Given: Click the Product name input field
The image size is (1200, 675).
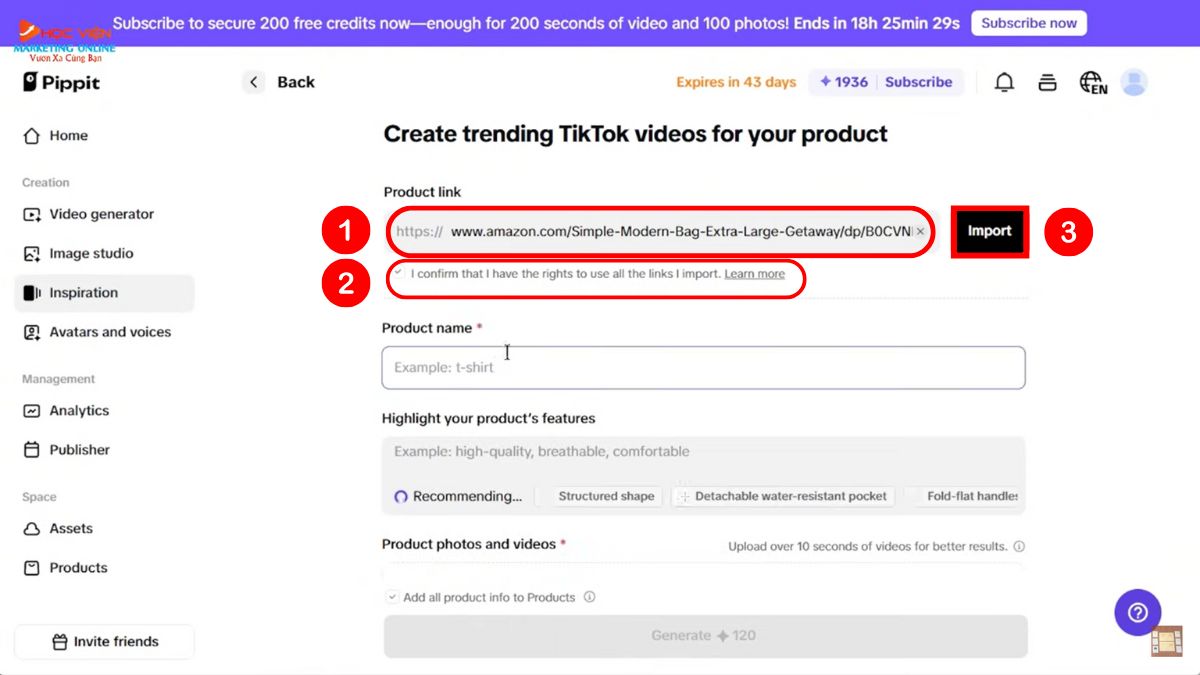Looking at the screenshot, I should click(703, 368).
